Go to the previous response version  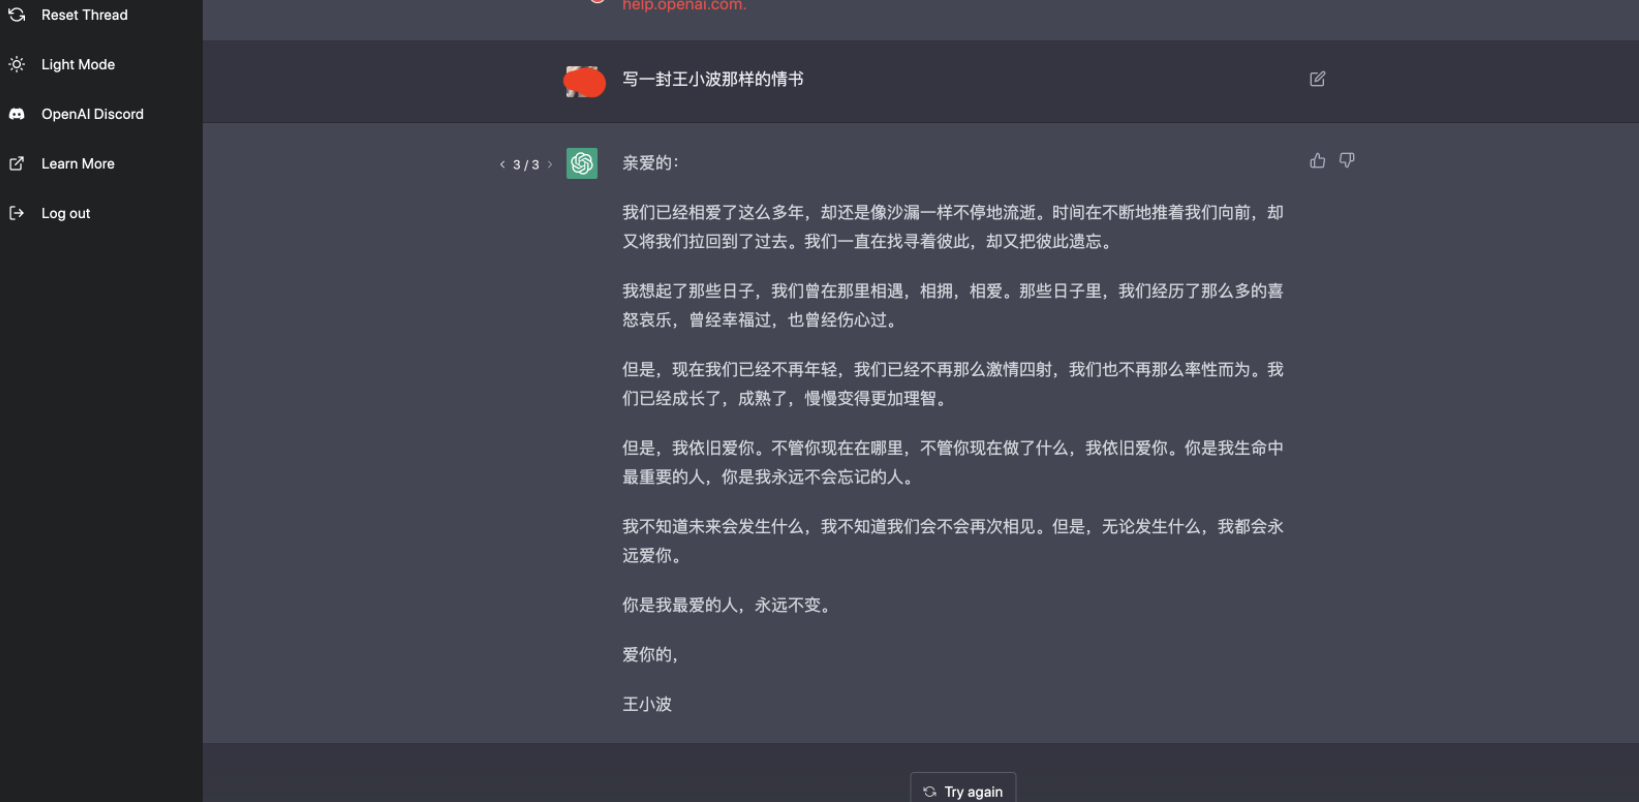(502, 165)
